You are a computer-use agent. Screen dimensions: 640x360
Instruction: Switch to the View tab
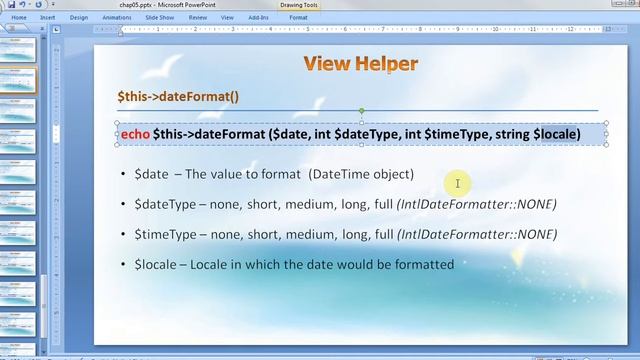pyautogui.click(x=227, y=18)
